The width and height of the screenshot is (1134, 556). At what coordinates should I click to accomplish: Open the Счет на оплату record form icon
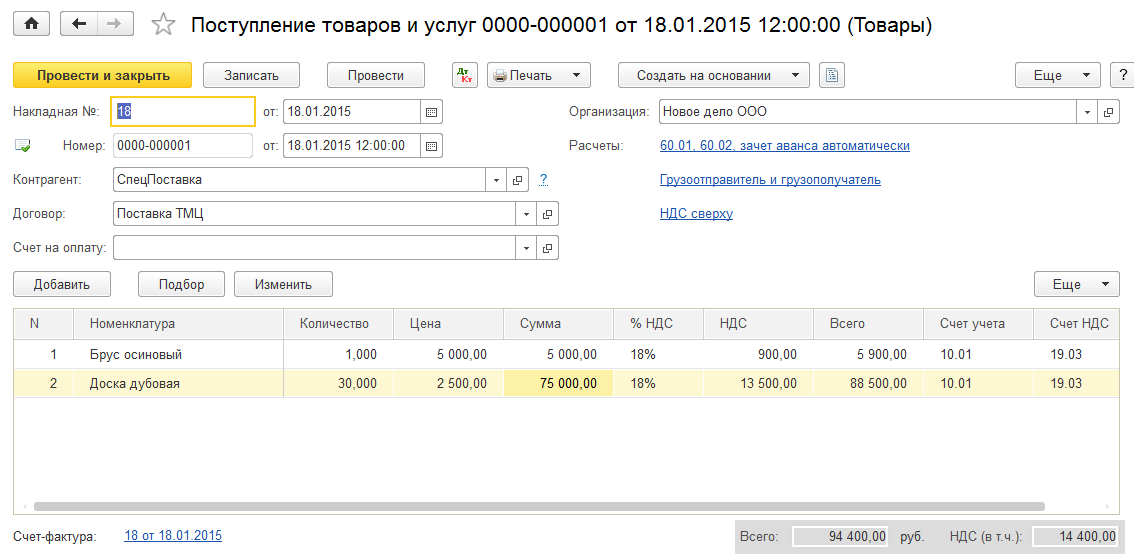tap(547, 248)
